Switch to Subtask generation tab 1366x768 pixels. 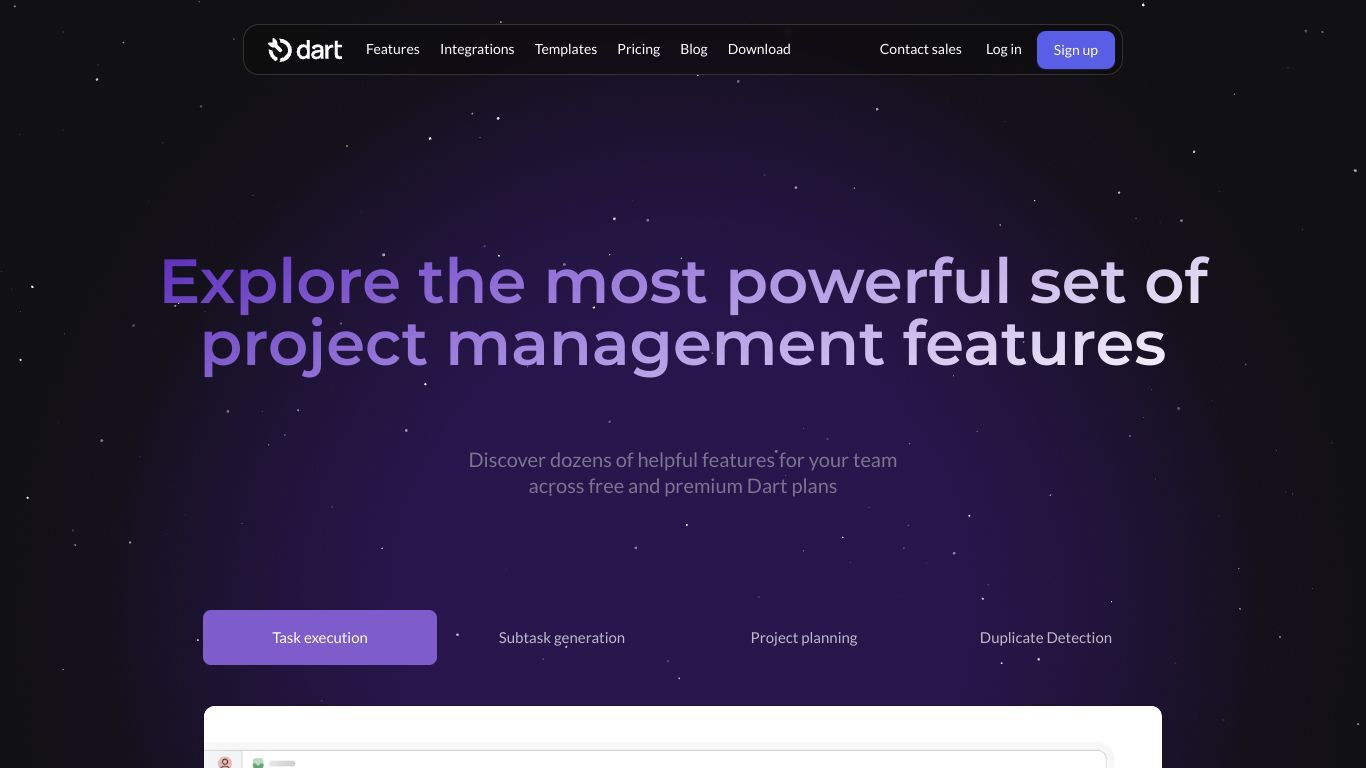tap(562, 637)
